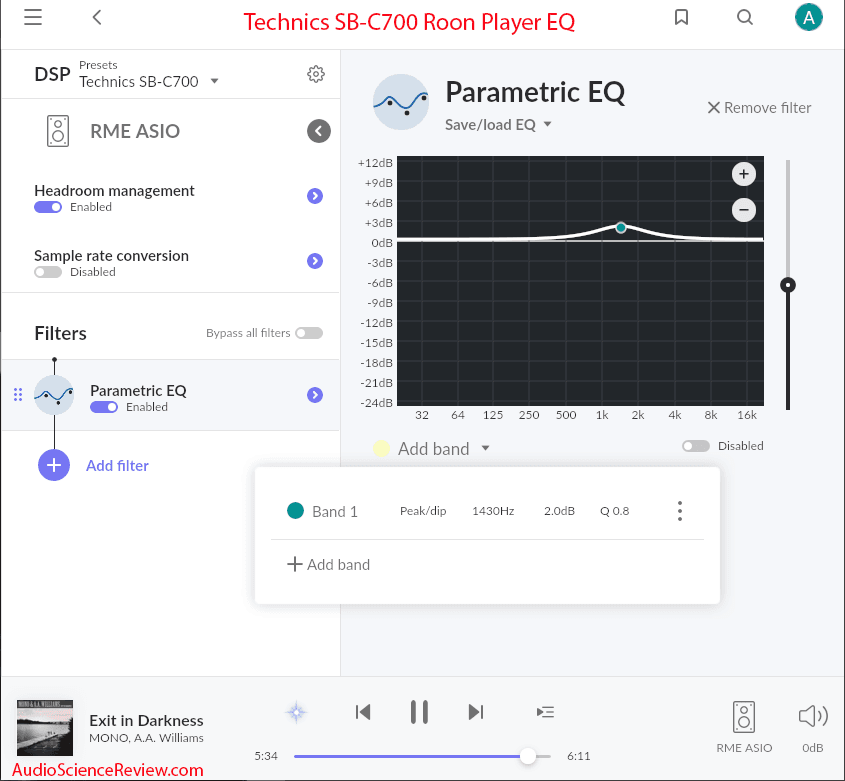
Task: Go back with the left arrow
Action: pos(97,17)
